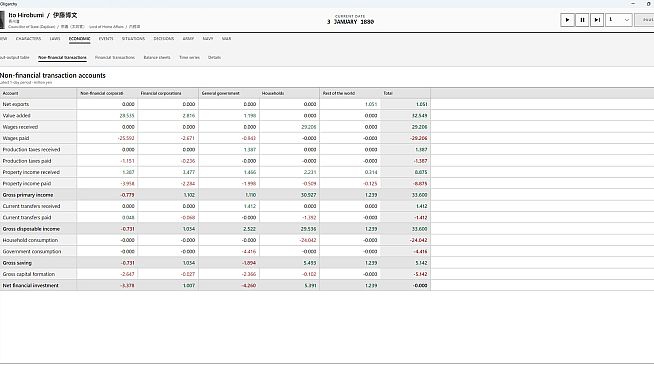The height and width of the screenshot is (366, 654).
Task: Select the Net exports row label
Action: click(16, 104)
